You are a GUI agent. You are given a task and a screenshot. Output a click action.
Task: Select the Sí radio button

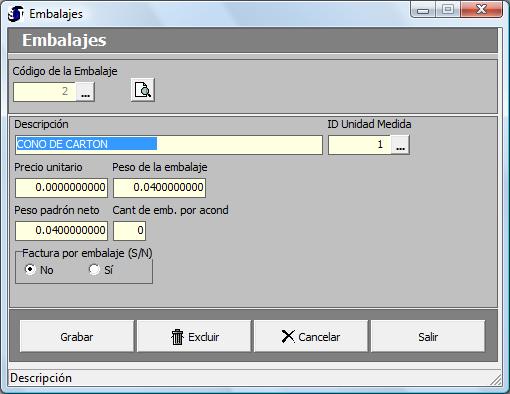click(x=94, y=269)
